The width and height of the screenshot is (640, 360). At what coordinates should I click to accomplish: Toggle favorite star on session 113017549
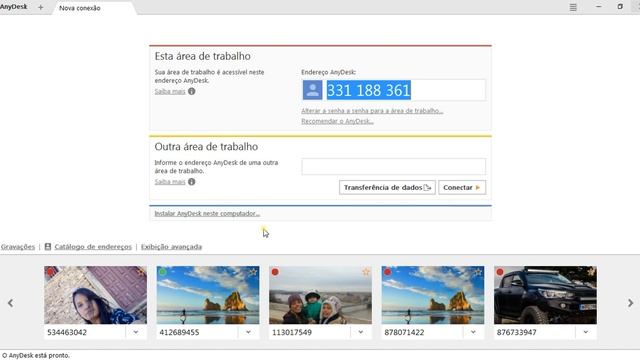click(x=366, y=271)
